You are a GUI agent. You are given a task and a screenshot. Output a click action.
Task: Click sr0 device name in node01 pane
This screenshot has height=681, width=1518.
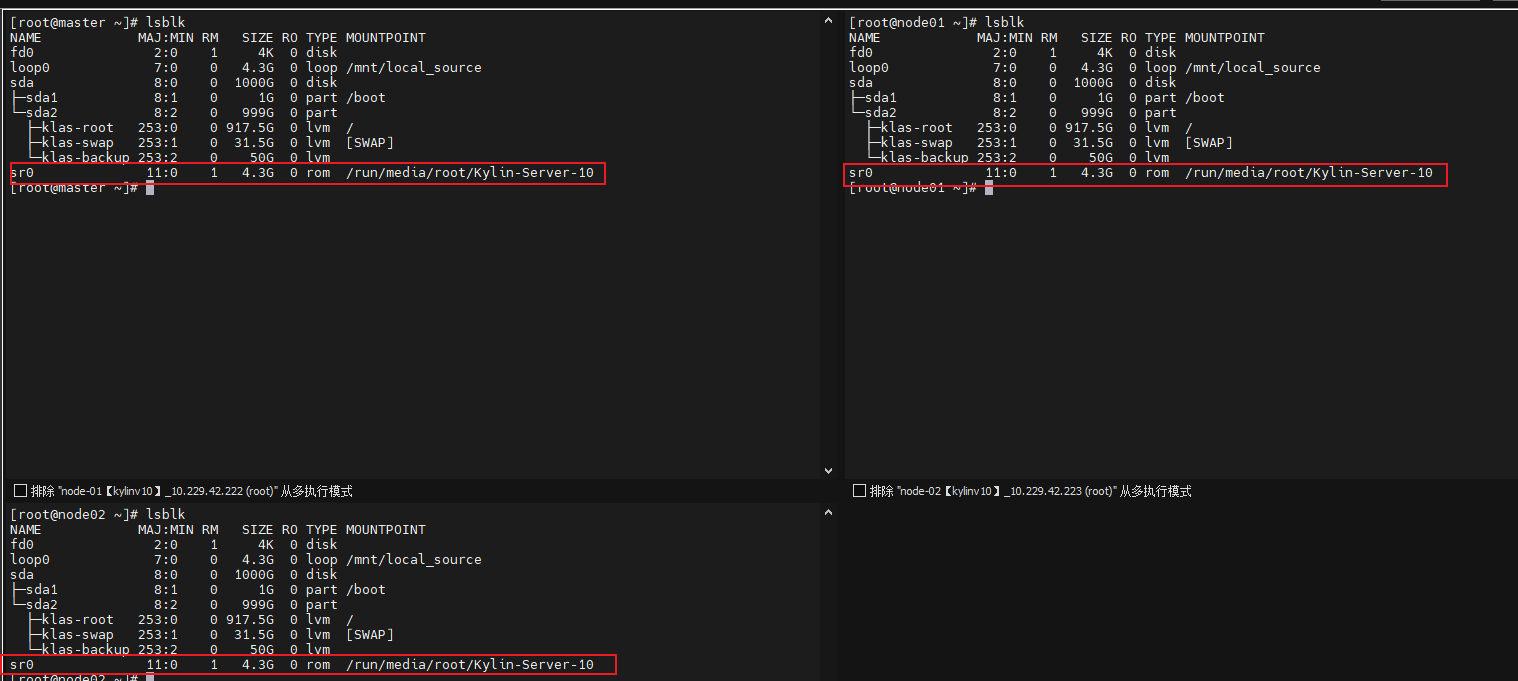pyautogui.click(x=861, y=173)
